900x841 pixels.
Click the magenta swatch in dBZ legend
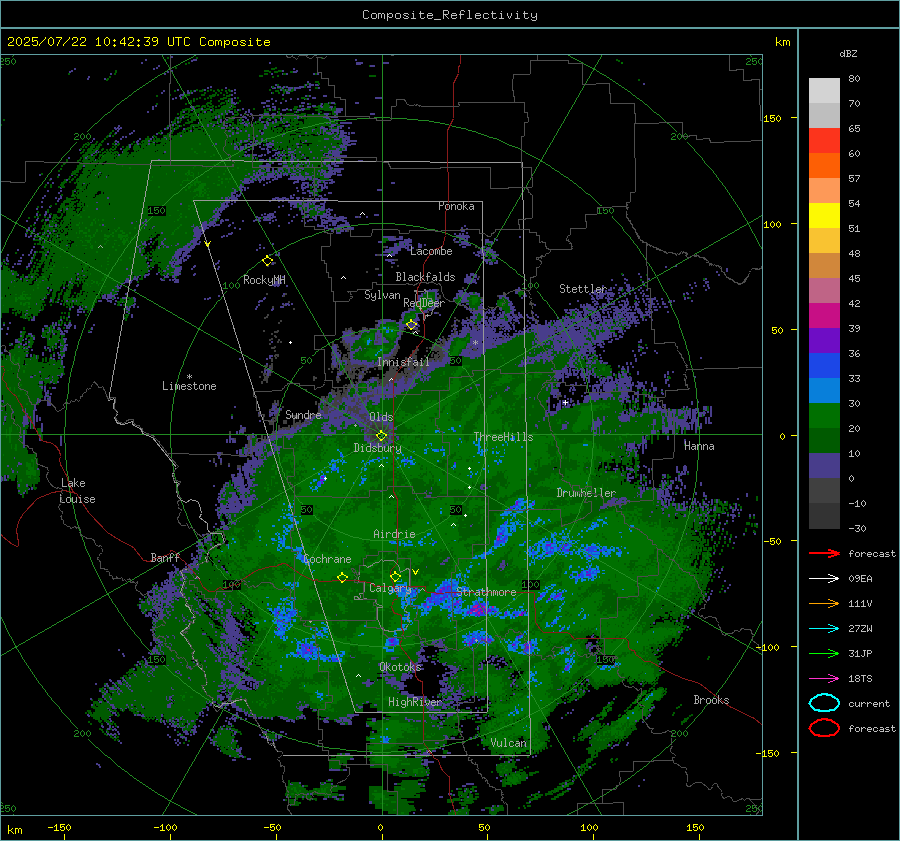tap(824, 316)
